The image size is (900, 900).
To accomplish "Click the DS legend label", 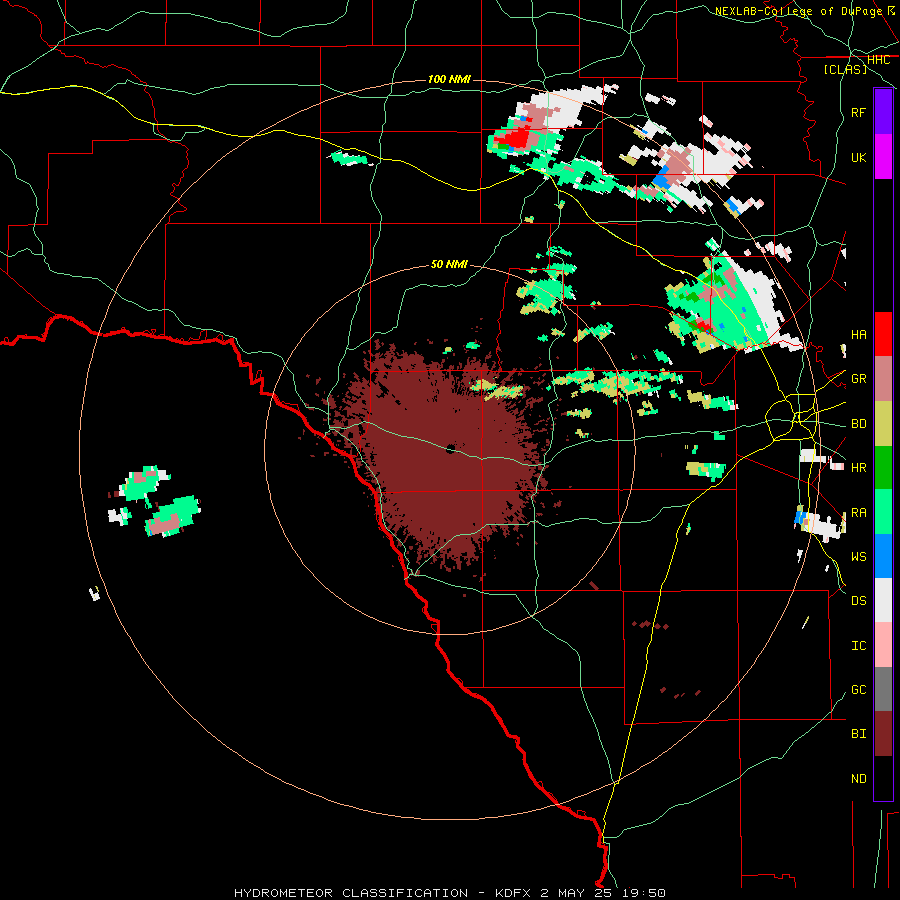I will [x=859, y=600].
